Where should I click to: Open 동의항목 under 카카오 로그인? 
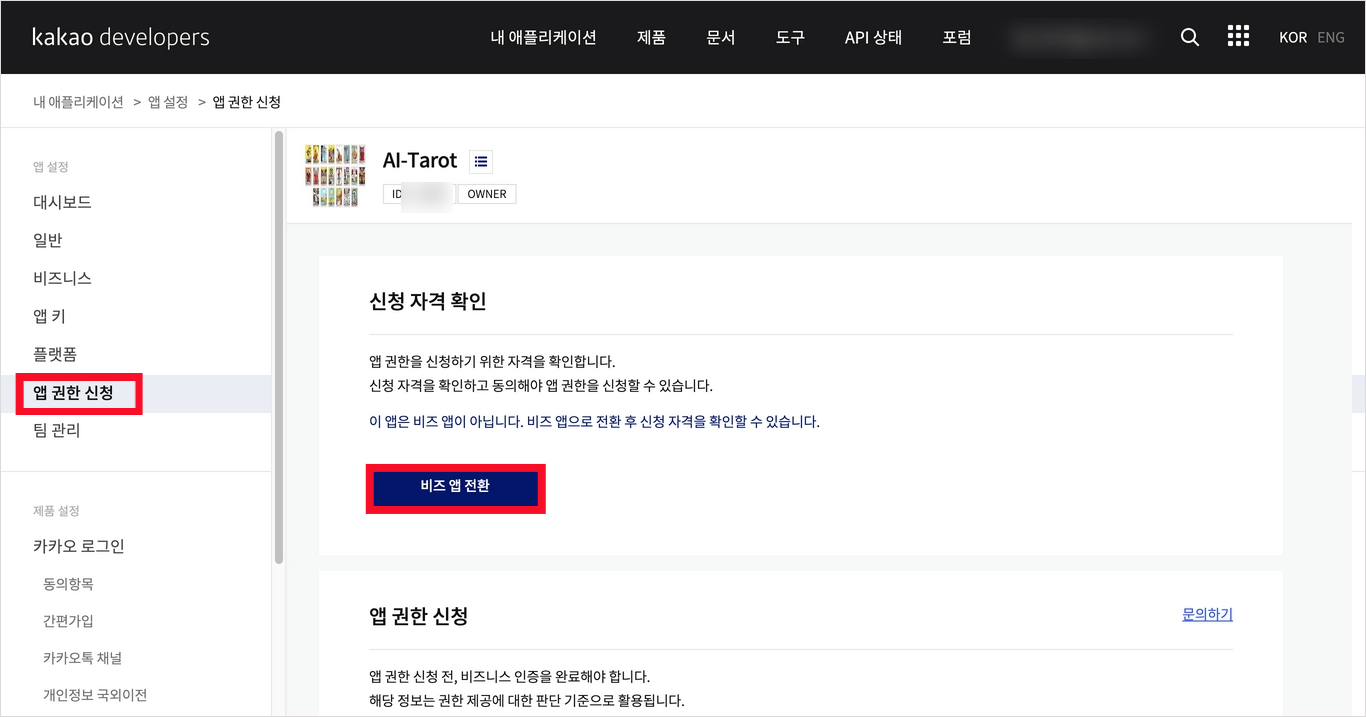(68, 584)
